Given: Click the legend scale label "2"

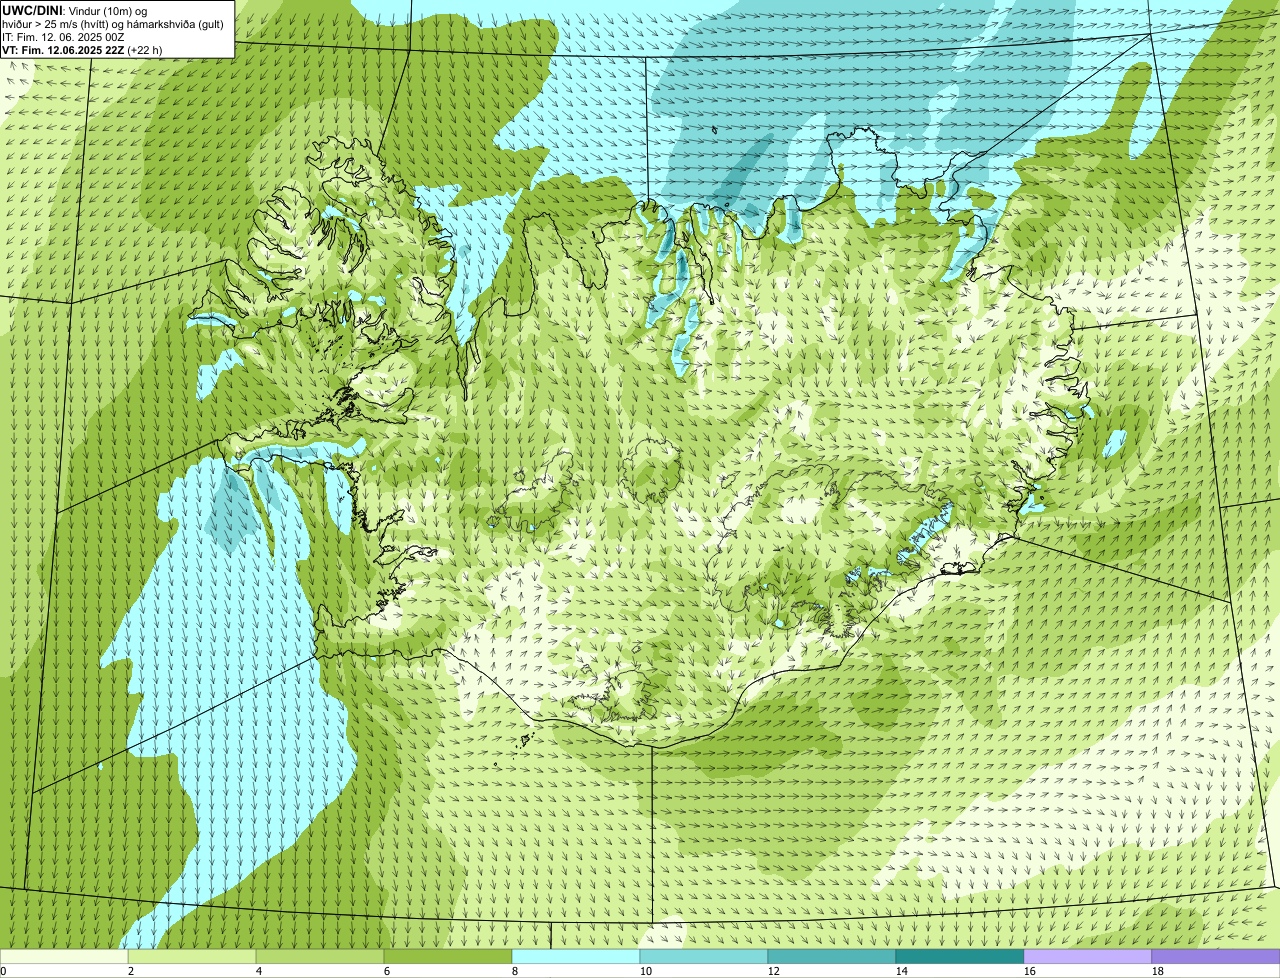Looking at the screenshot, I should tap(131, 971).
